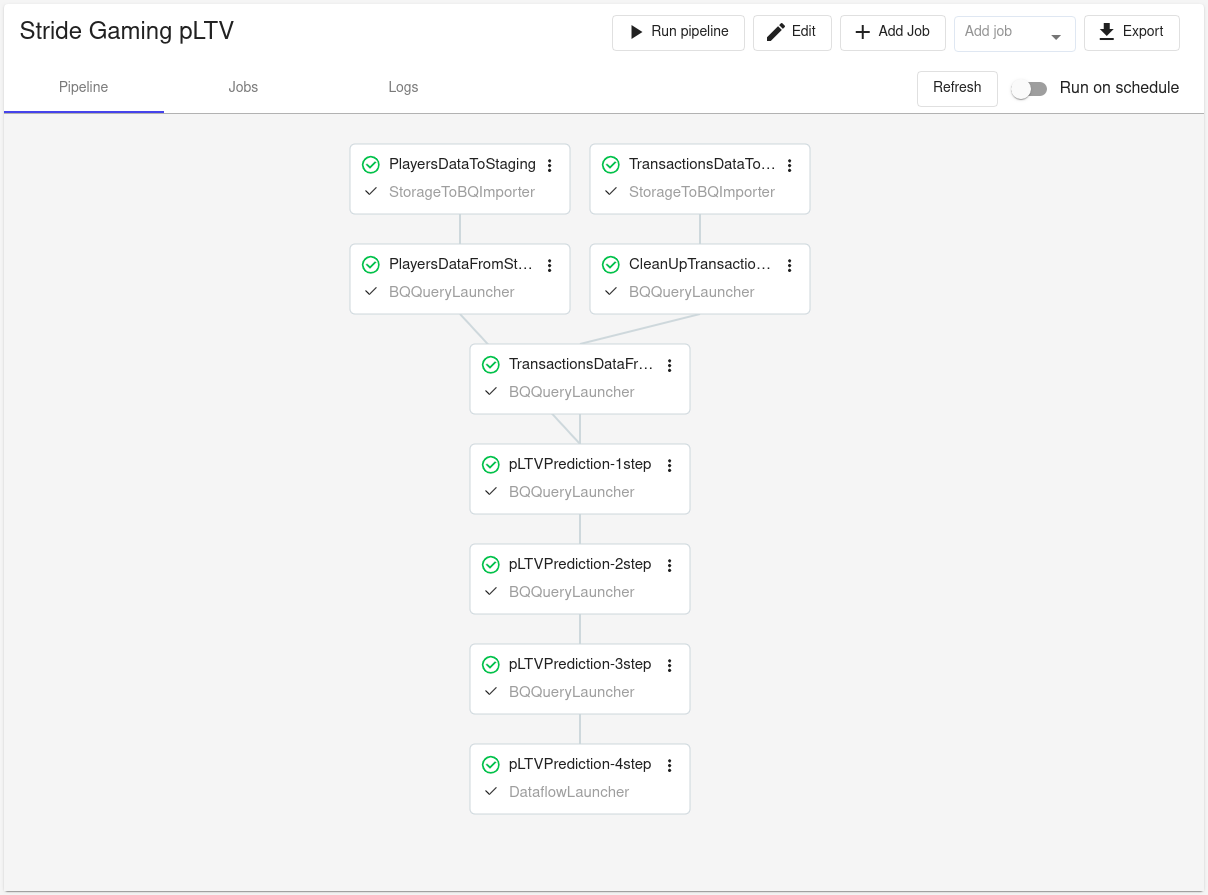Switch to the Jobs tab
This screenshot has height=895, width=1208.
(243, 88)
